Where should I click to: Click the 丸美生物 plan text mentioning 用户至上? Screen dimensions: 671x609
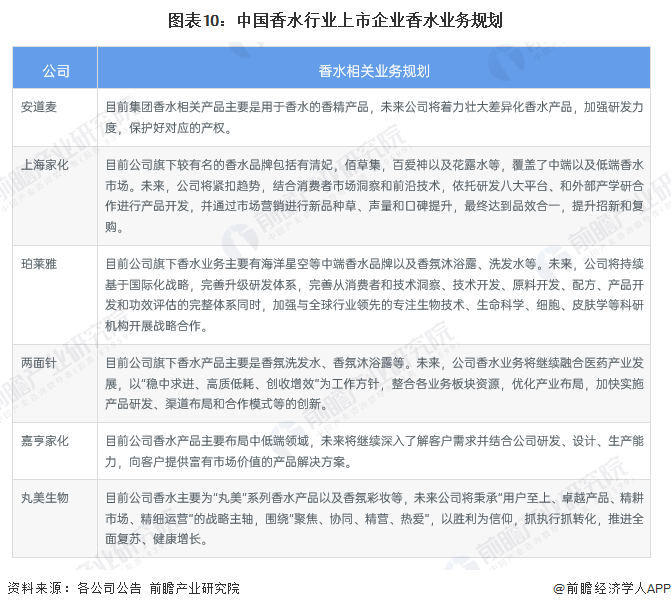(374, 518)
